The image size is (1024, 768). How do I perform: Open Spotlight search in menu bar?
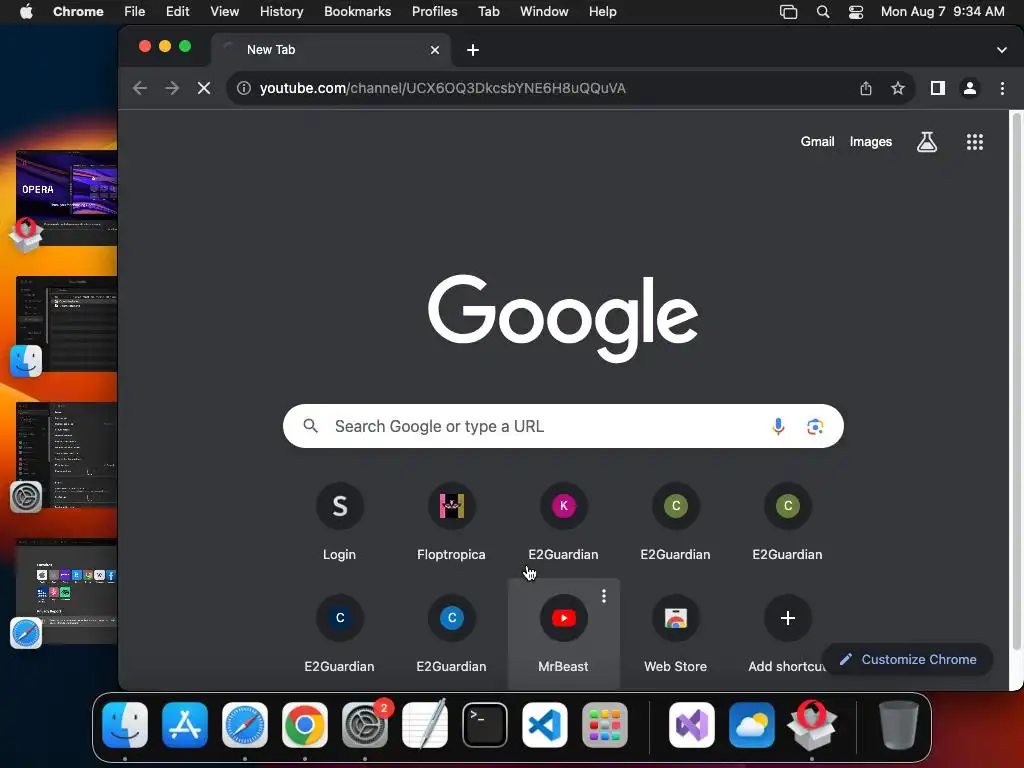coord(823,12)
